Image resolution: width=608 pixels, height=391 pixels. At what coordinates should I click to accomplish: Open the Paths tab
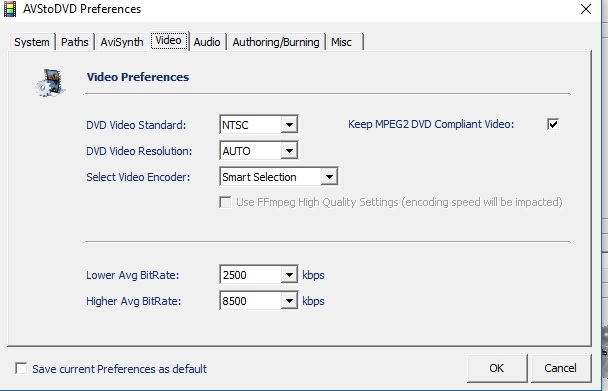pyautogui.click(x=75, y=42)
